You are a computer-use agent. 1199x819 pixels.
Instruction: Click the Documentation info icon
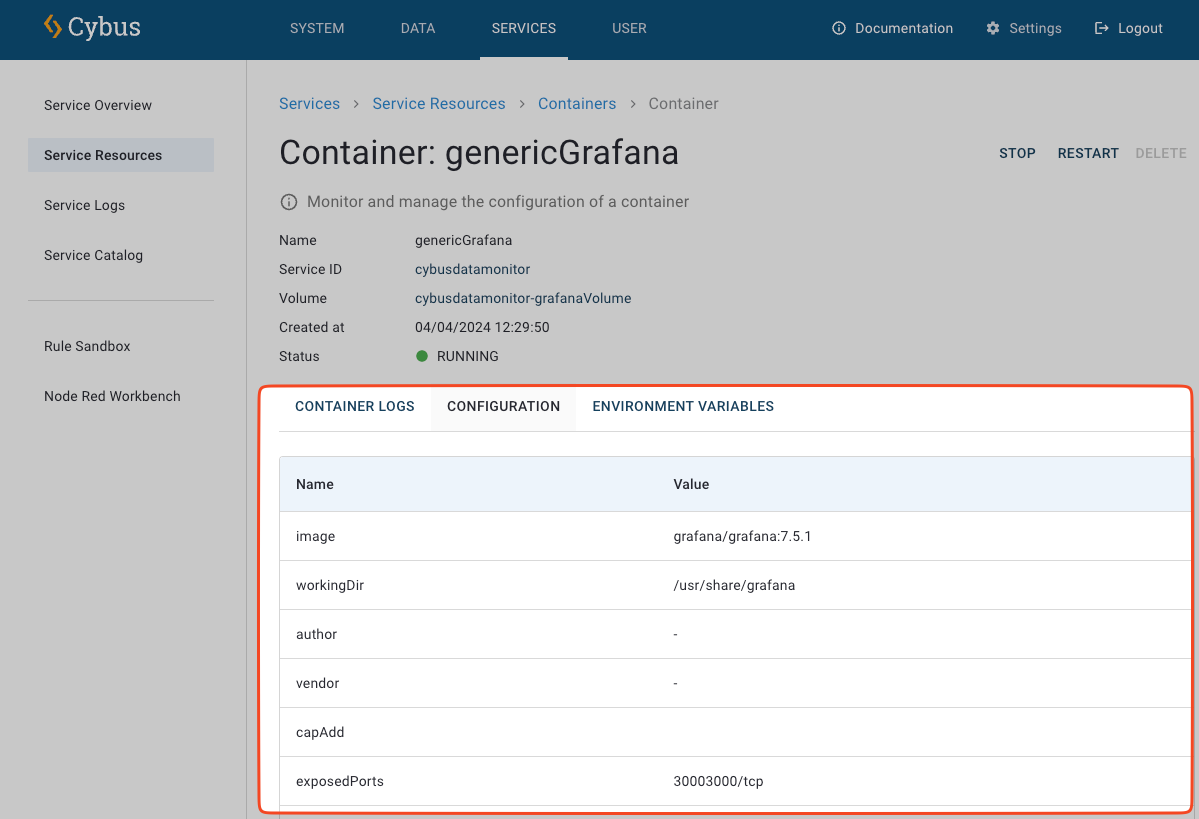click(x=839, y=28)
